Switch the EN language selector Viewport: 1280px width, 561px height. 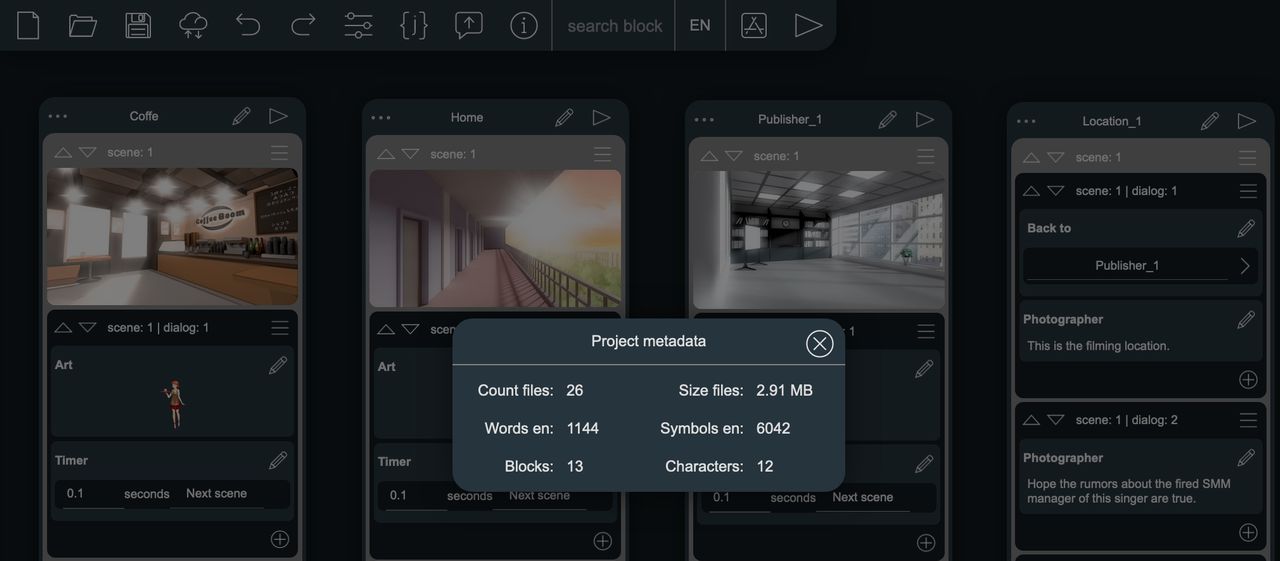(700, 25)
